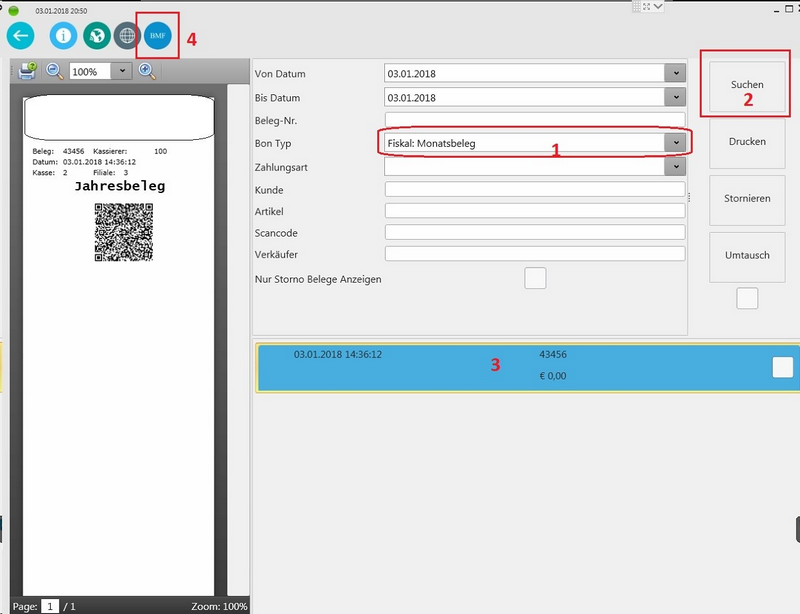800x614 pixels.
Task: Click the Stornieren button
Action: pyautogui.click(x=747, y=199)
